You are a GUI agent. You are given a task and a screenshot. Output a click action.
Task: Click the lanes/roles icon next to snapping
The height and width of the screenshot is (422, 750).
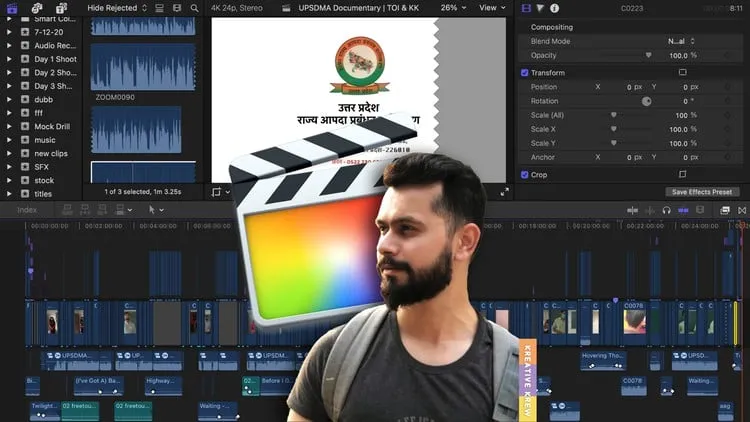click(700, 210)
